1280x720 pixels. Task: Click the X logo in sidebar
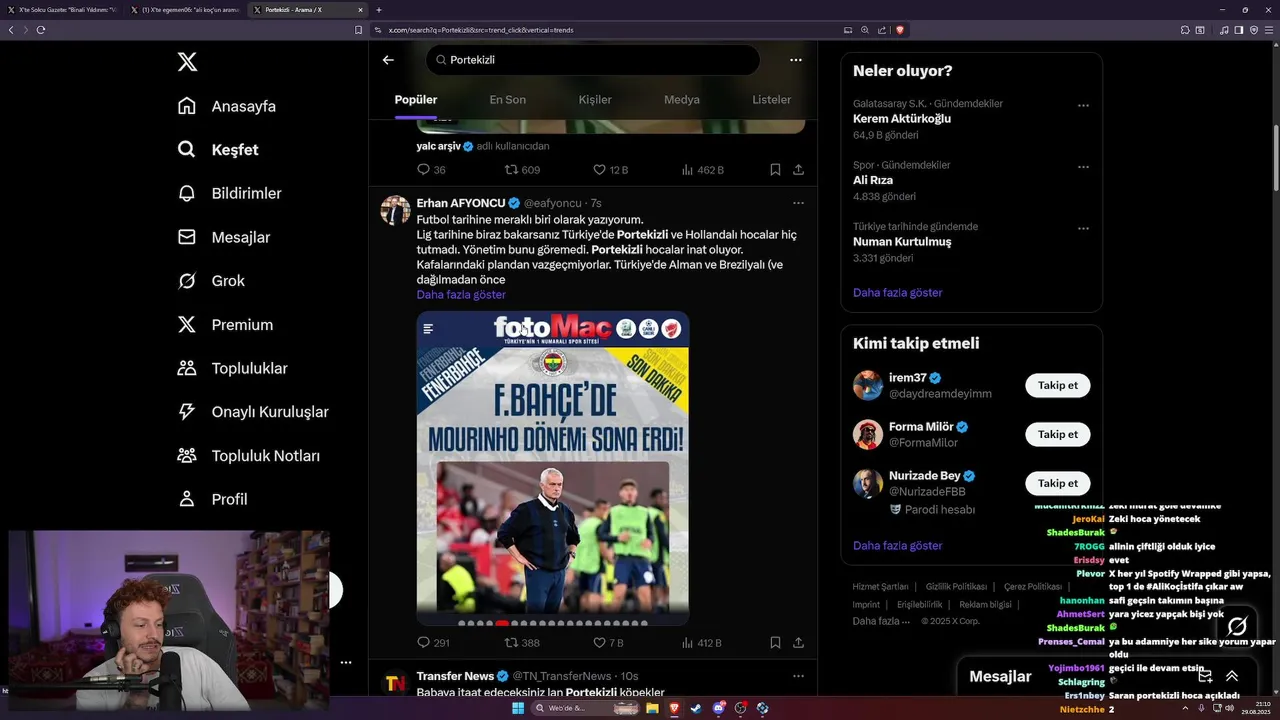coord(187,62)
